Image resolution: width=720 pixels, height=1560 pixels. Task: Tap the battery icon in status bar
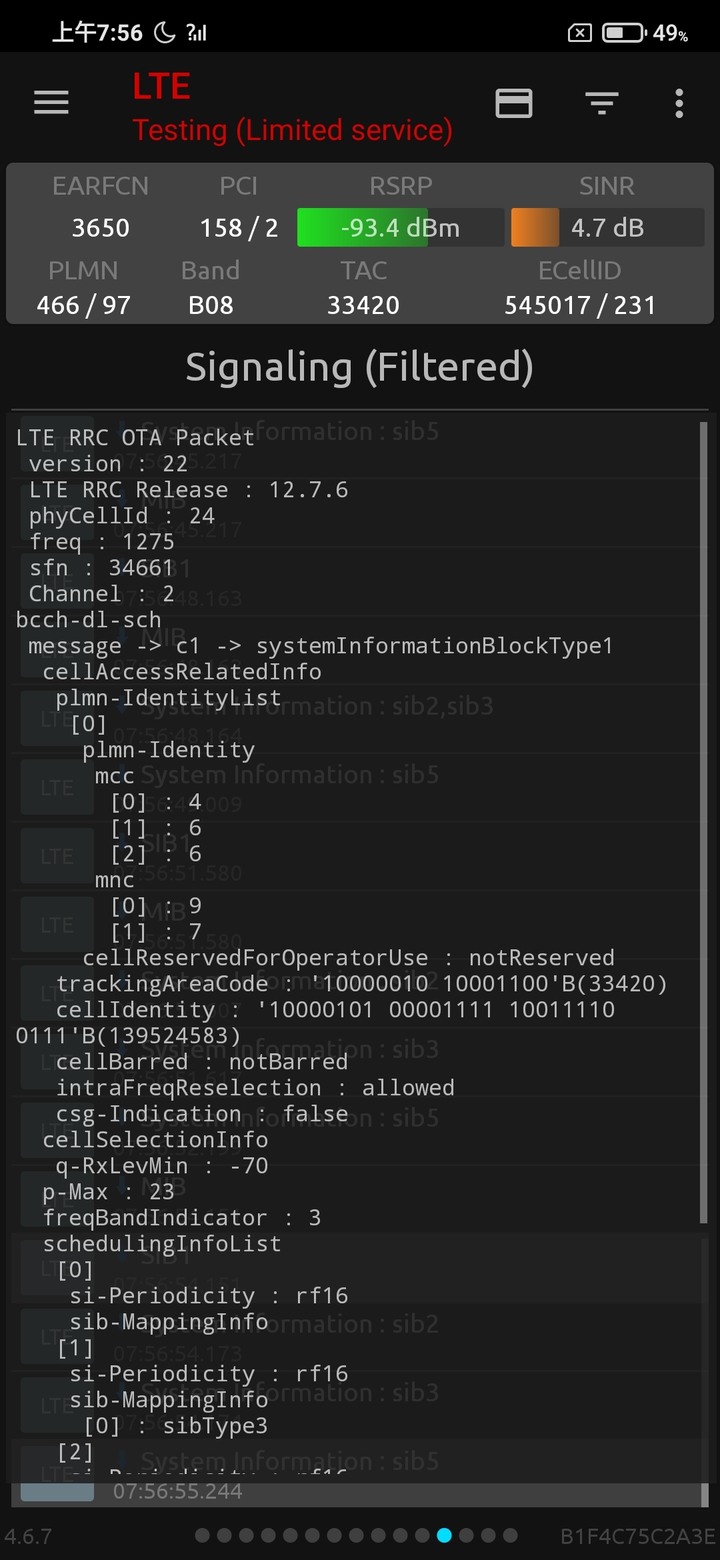point(624,34)
